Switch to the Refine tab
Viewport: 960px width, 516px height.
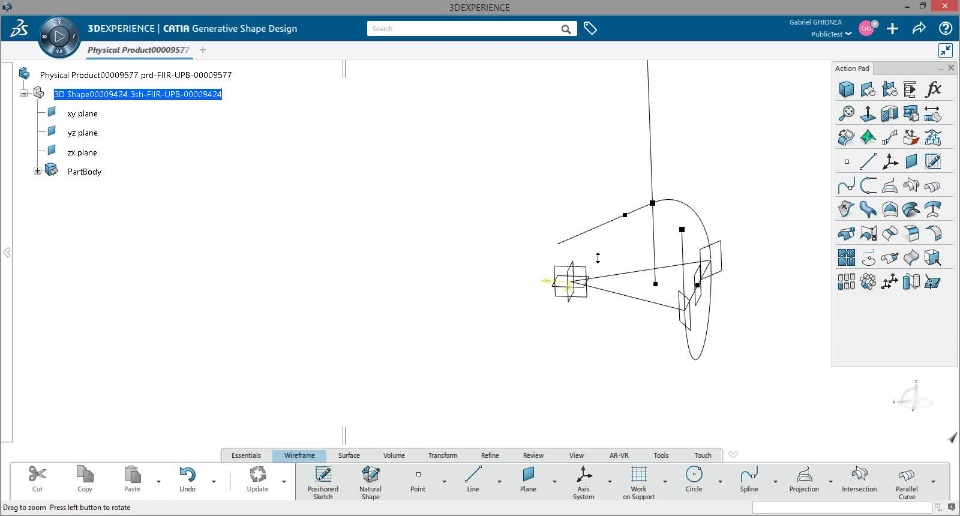click(x=490, y=455)
